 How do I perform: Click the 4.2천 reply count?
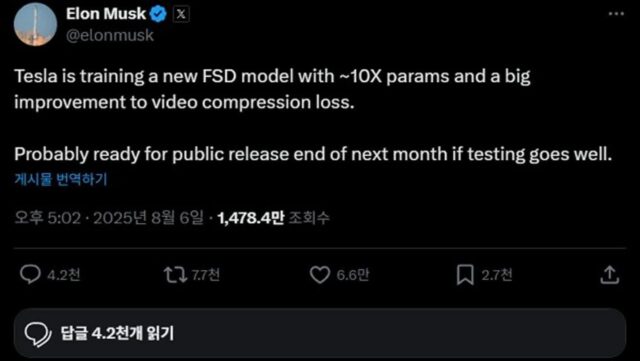tap(64, 275)
